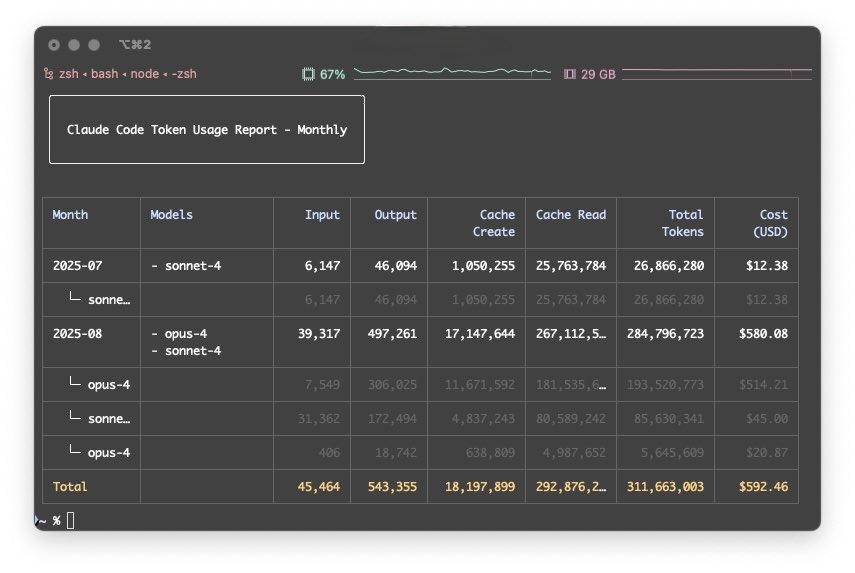Click the 2025-08 cache create value 17,147,644

point(480,334)
